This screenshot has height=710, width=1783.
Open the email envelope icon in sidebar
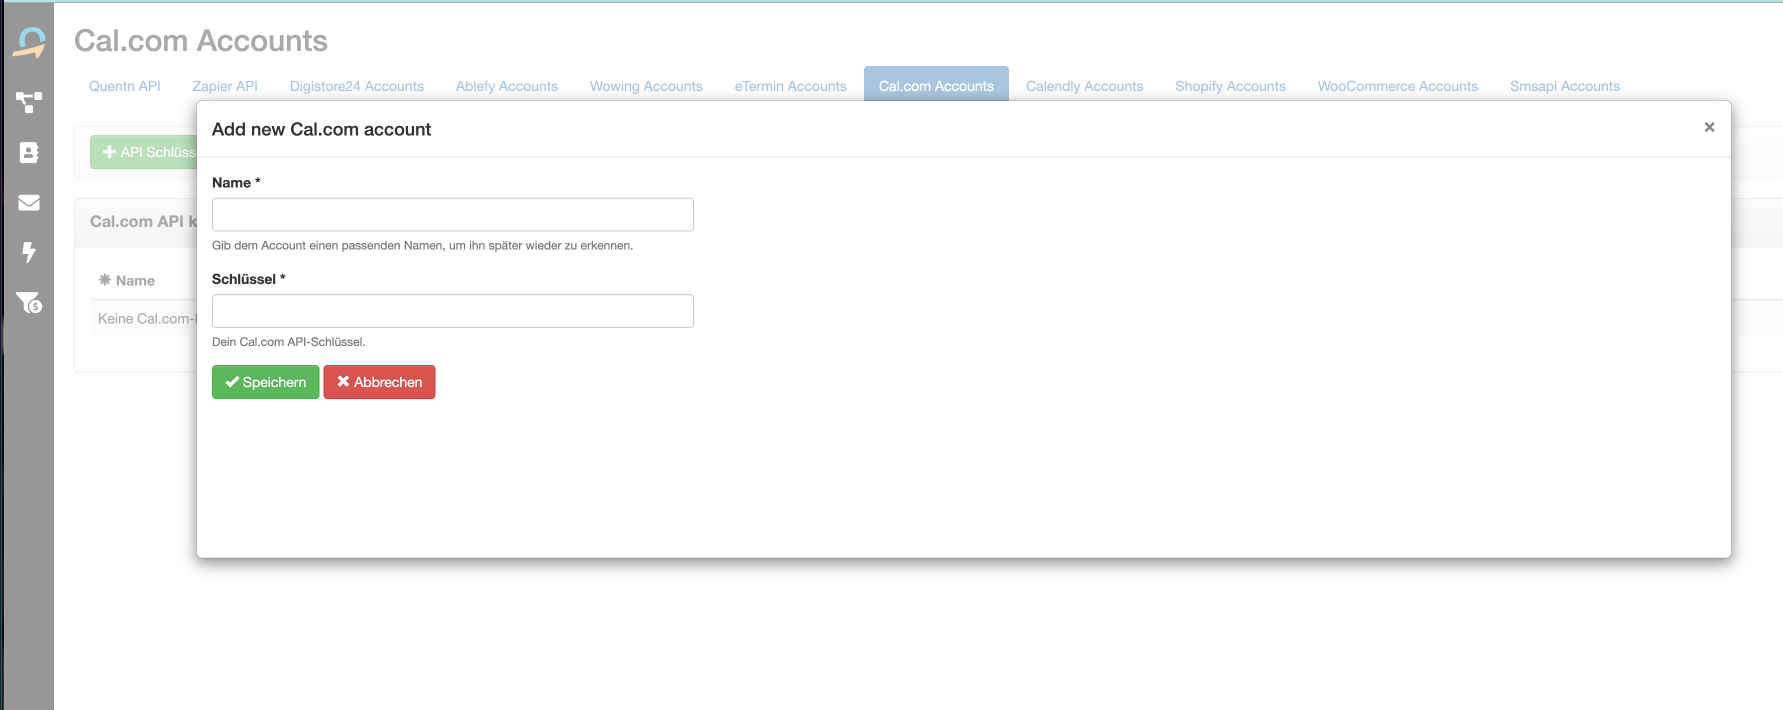pos(29,202)
